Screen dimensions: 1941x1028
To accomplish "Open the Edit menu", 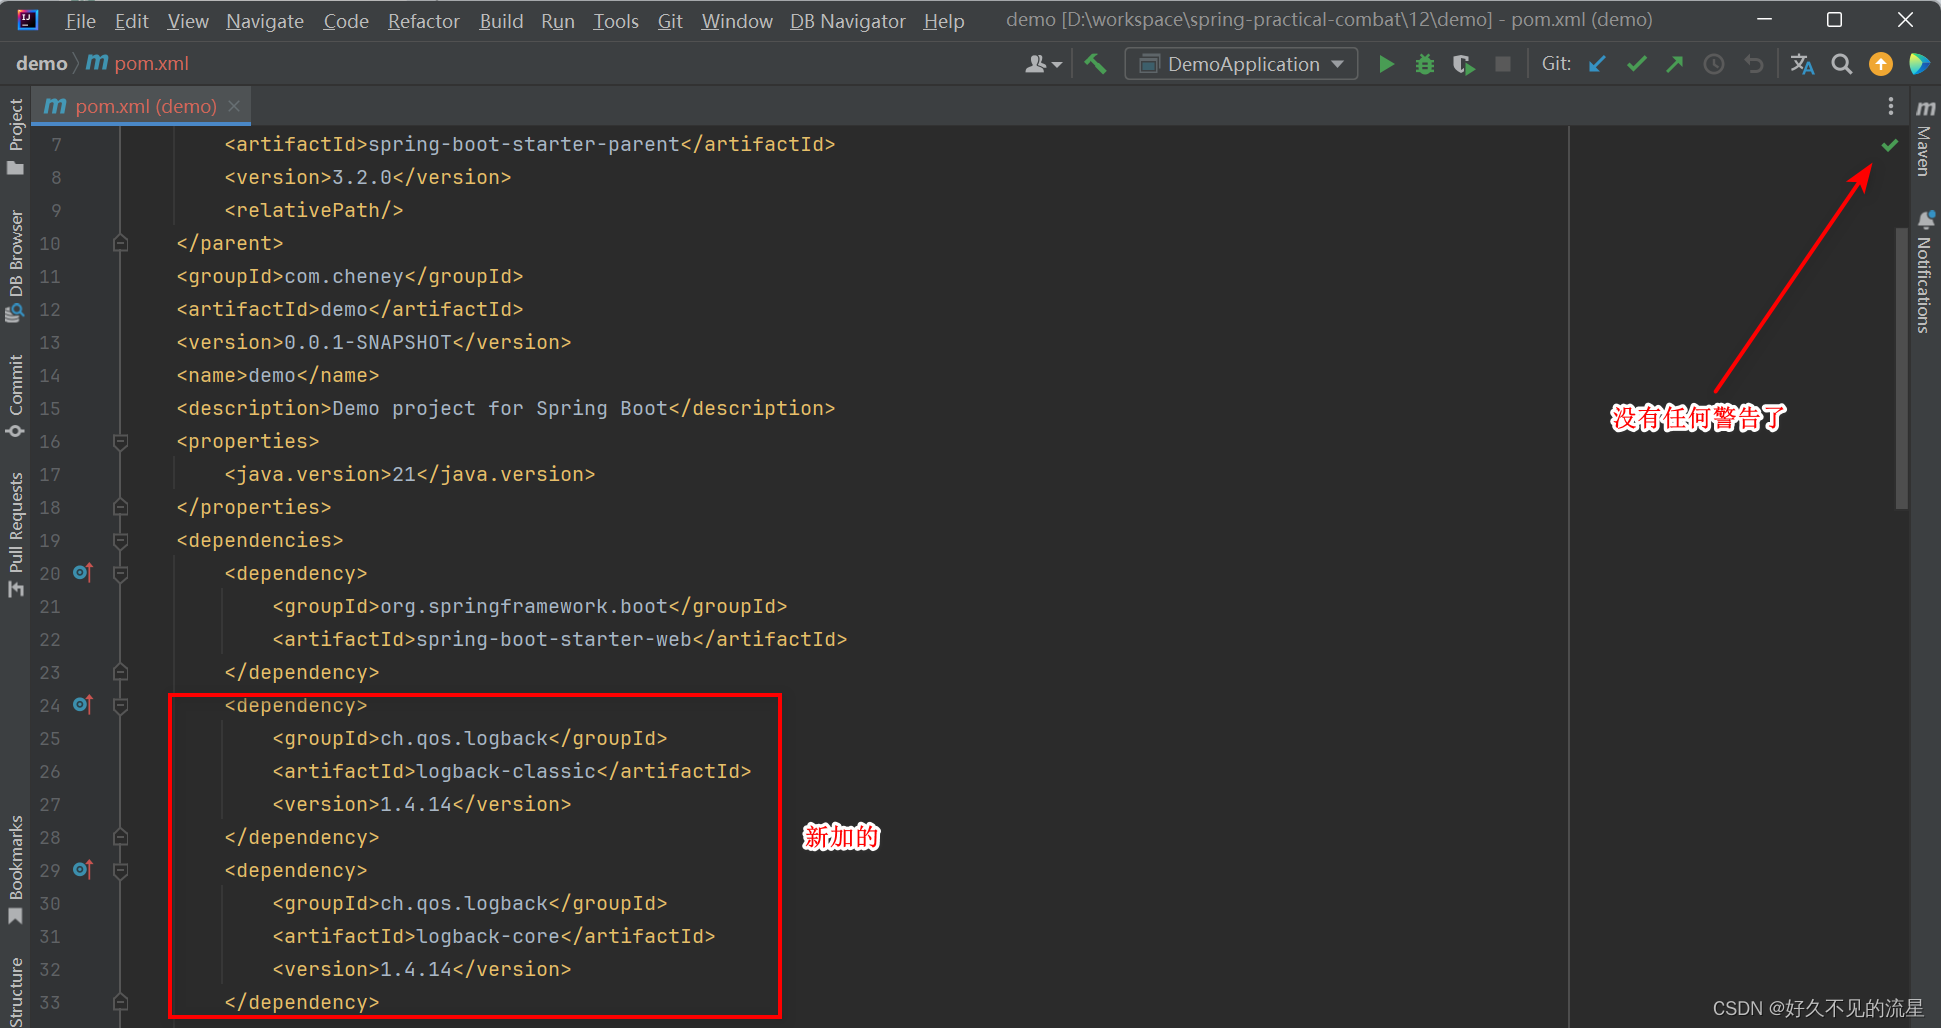I will pyautogui.click(x=131, y=21).
